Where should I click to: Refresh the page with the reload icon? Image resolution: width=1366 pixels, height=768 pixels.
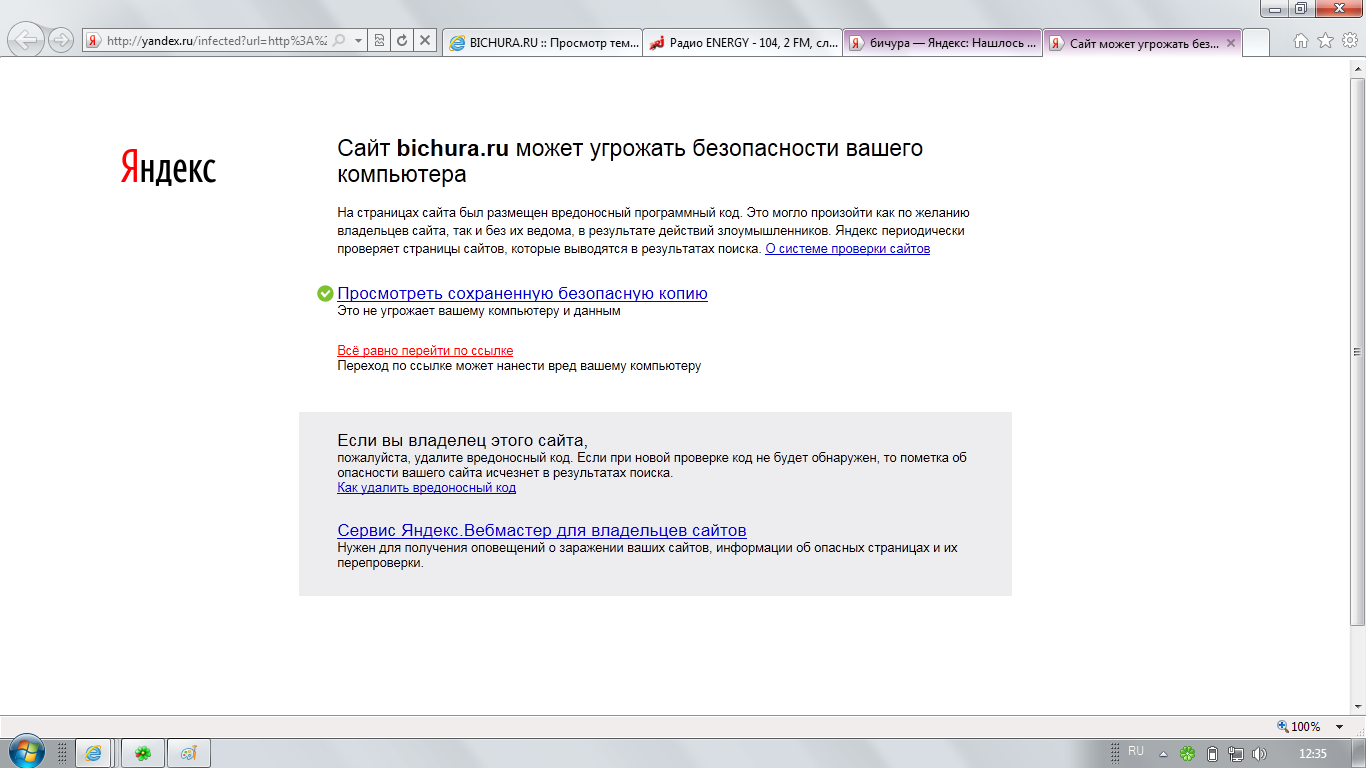(402, 41)
